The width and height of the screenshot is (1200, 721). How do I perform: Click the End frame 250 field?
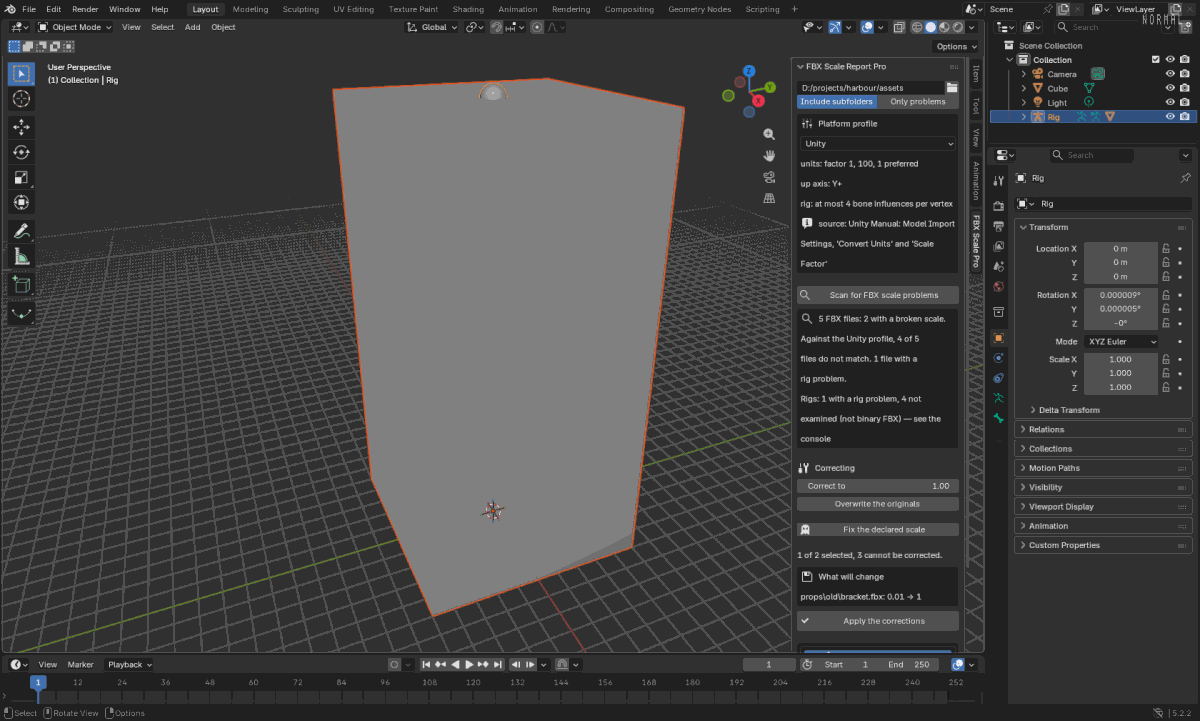click(x=909, y=664)
